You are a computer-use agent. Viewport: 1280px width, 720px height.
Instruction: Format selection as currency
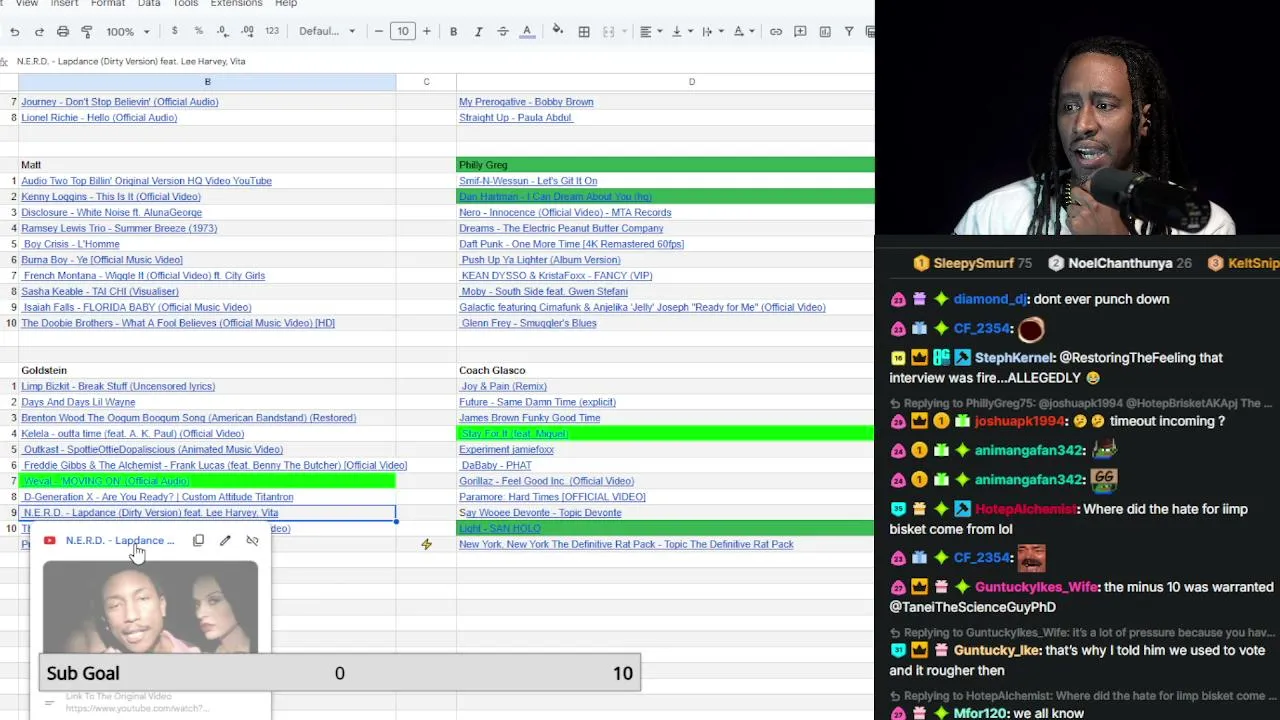[x=175, y=32]
